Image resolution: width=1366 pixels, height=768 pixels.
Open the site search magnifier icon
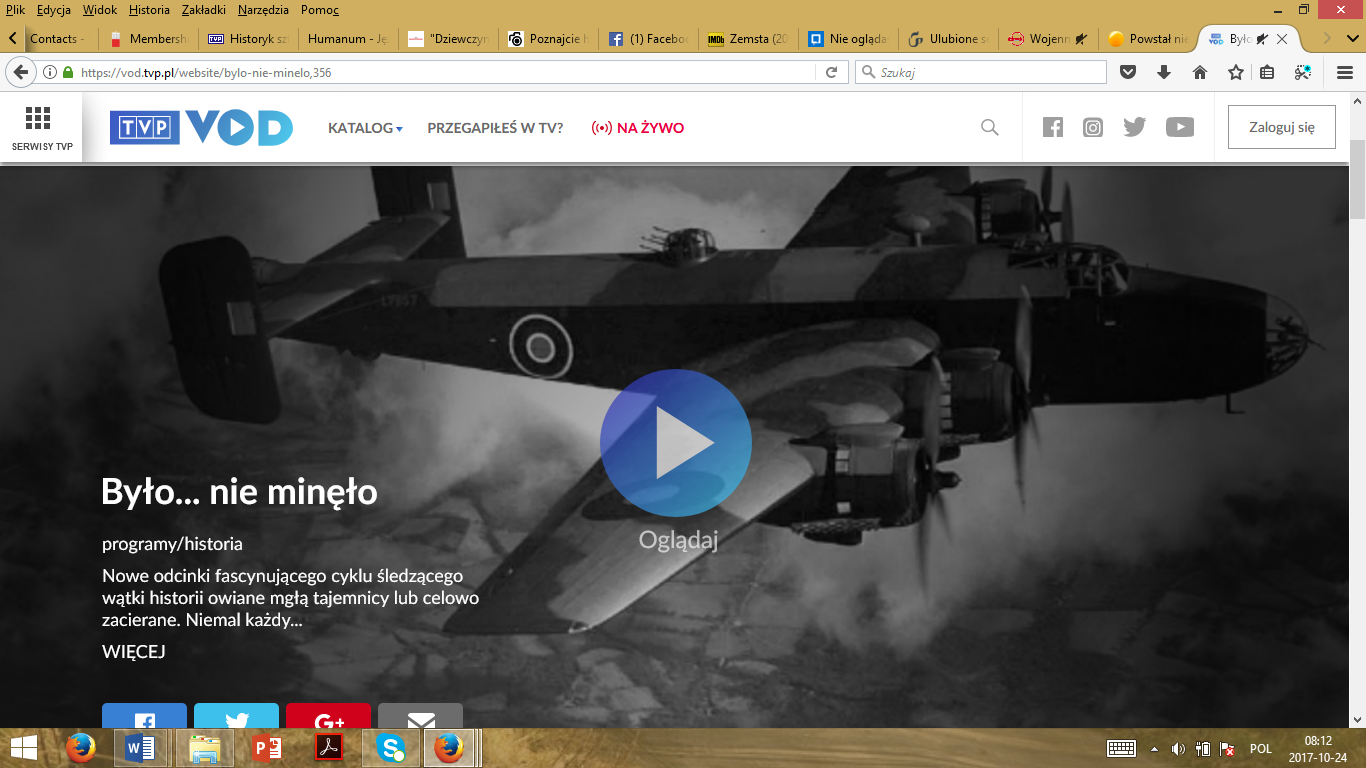pyautogui.click(x=990, y=127)
